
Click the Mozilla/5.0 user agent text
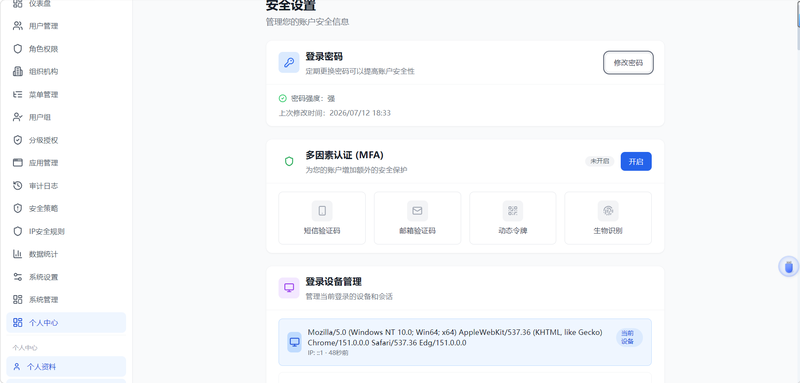[x=455, y=337]
